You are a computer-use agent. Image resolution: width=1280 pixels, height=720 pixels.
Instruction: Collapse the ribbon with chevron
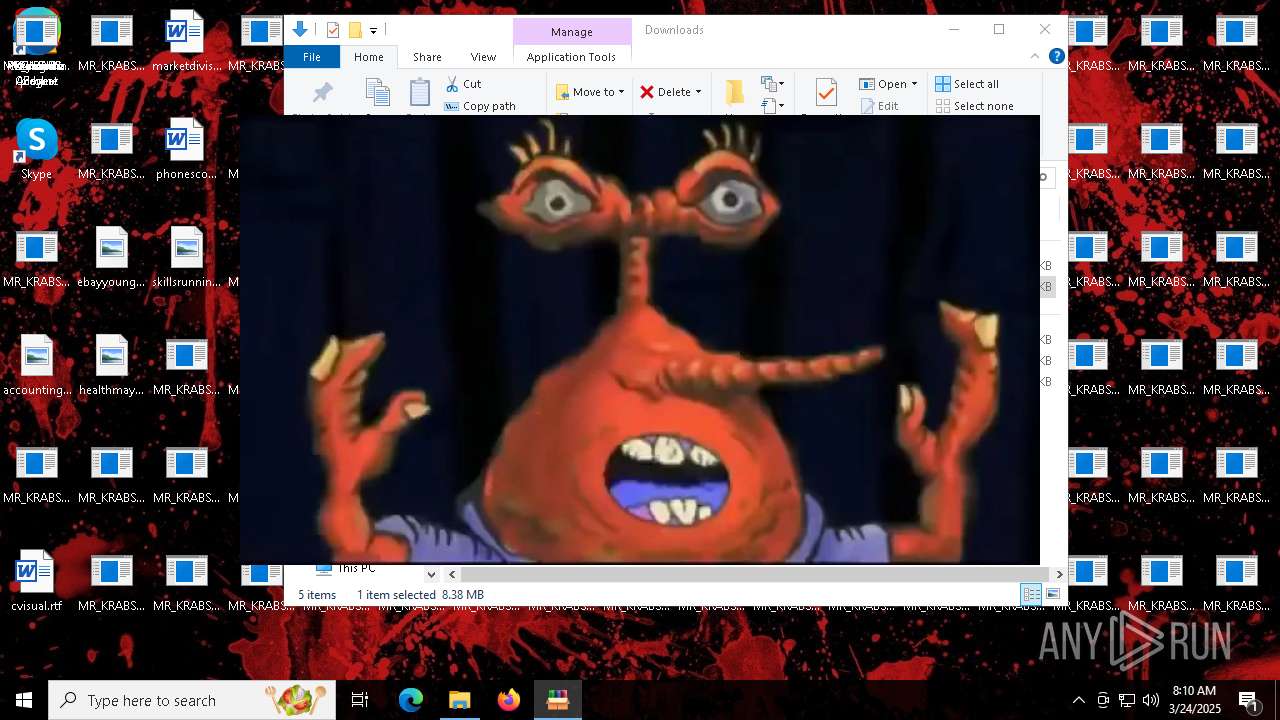[1035, 57]
